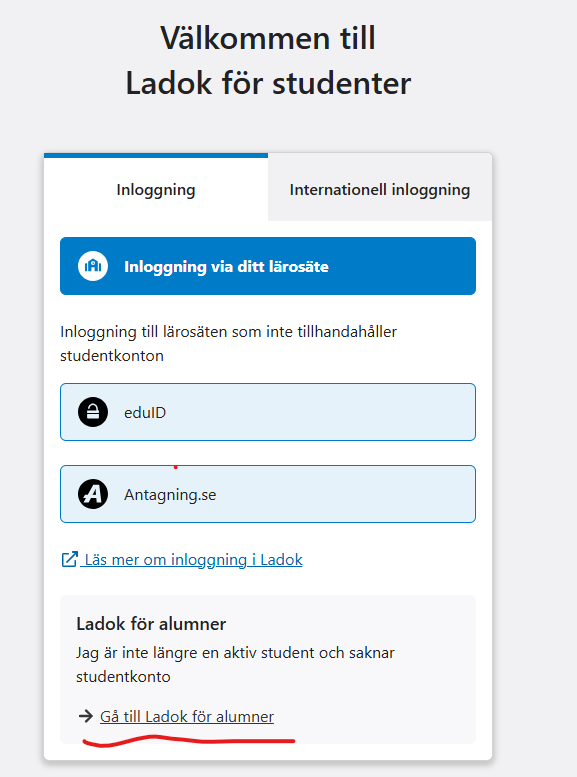
Task: Click the blue active-tab indicator bar above Inloggning
Action: pyautogui.click(x=156, y=155)
